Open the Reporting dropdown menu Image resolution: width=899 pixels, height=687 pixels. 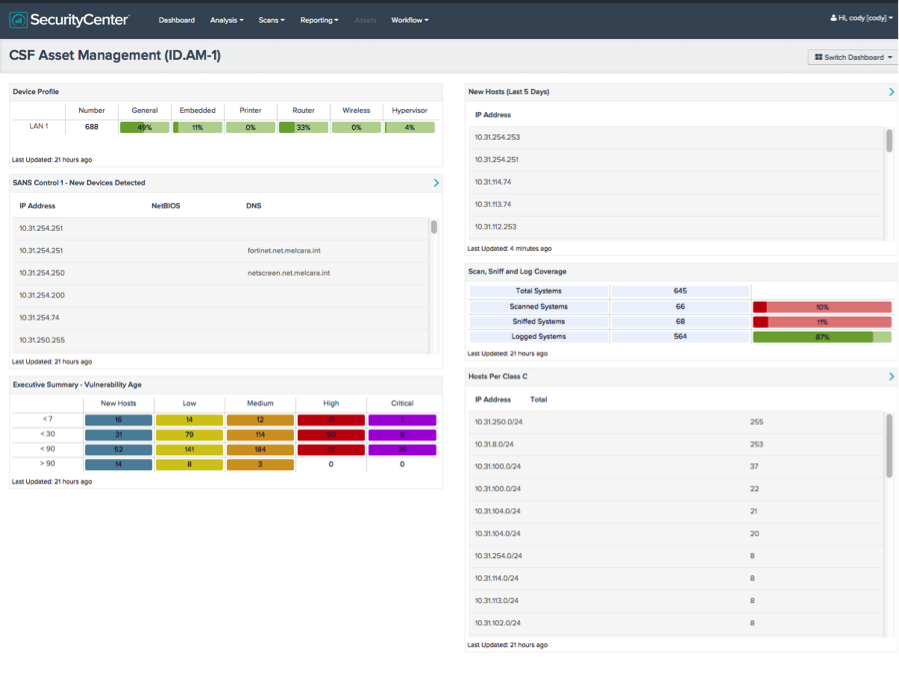[x=319, y=20]
